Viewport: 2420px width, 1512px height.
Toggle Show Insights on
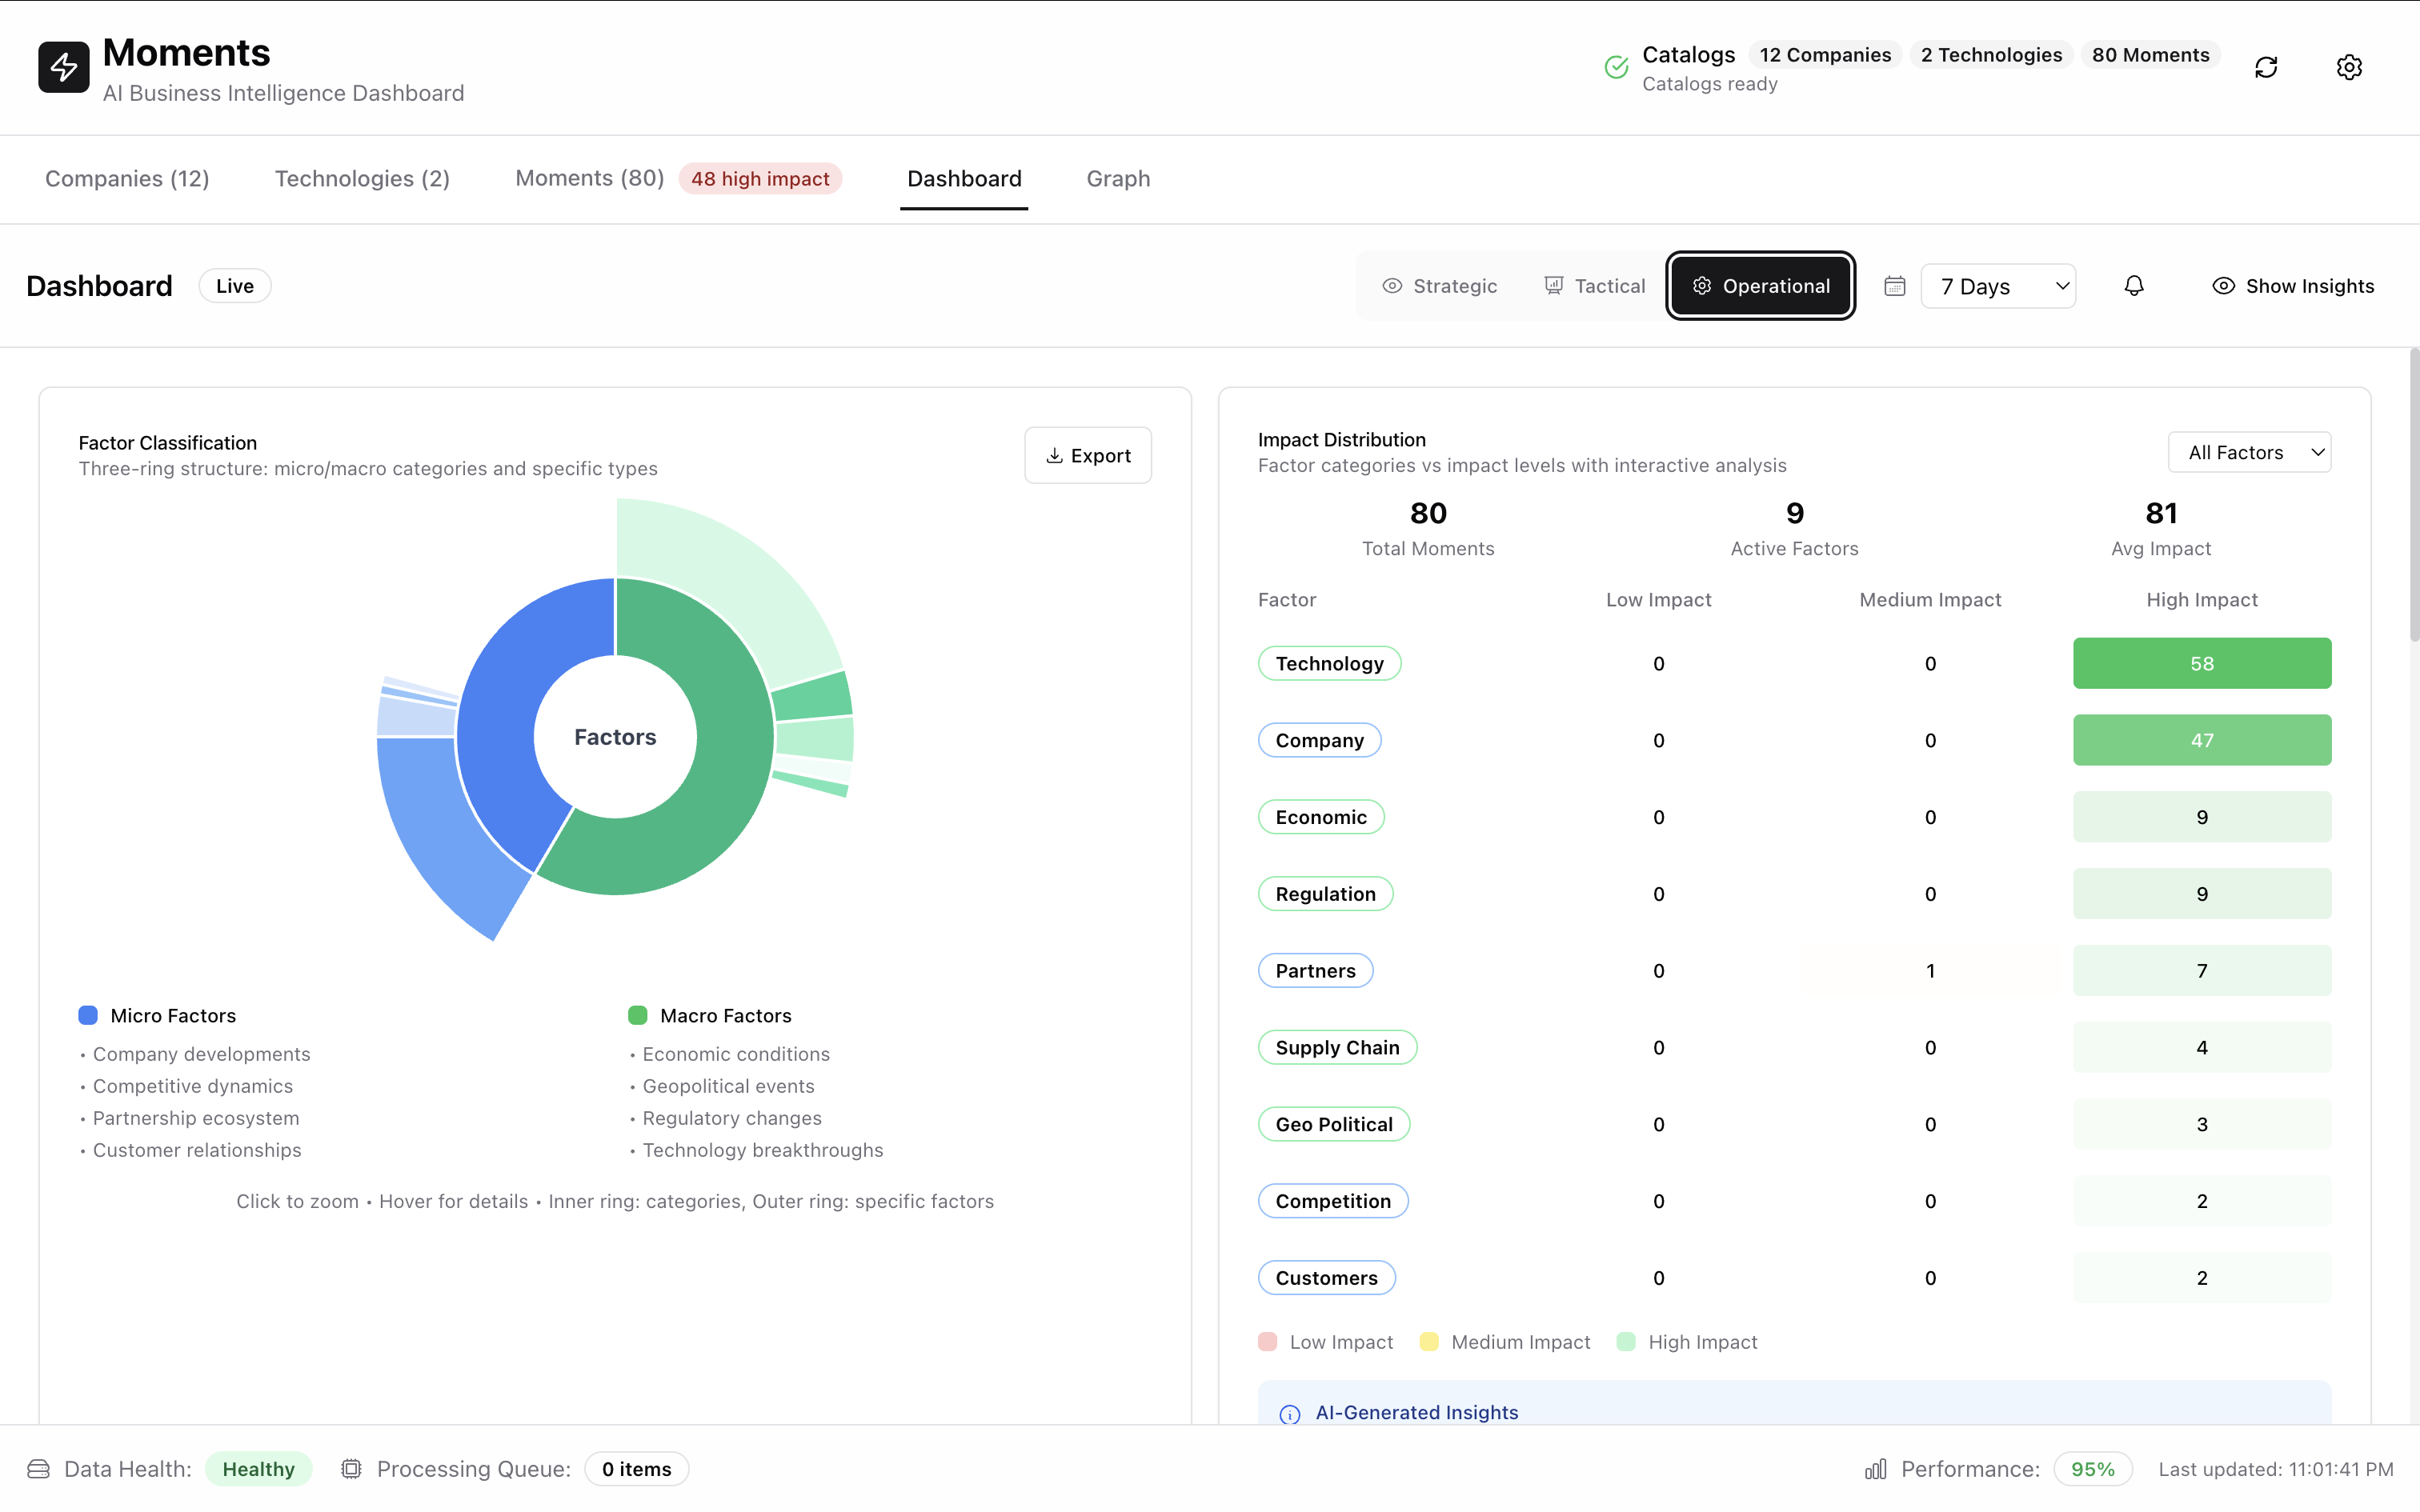2294,285
